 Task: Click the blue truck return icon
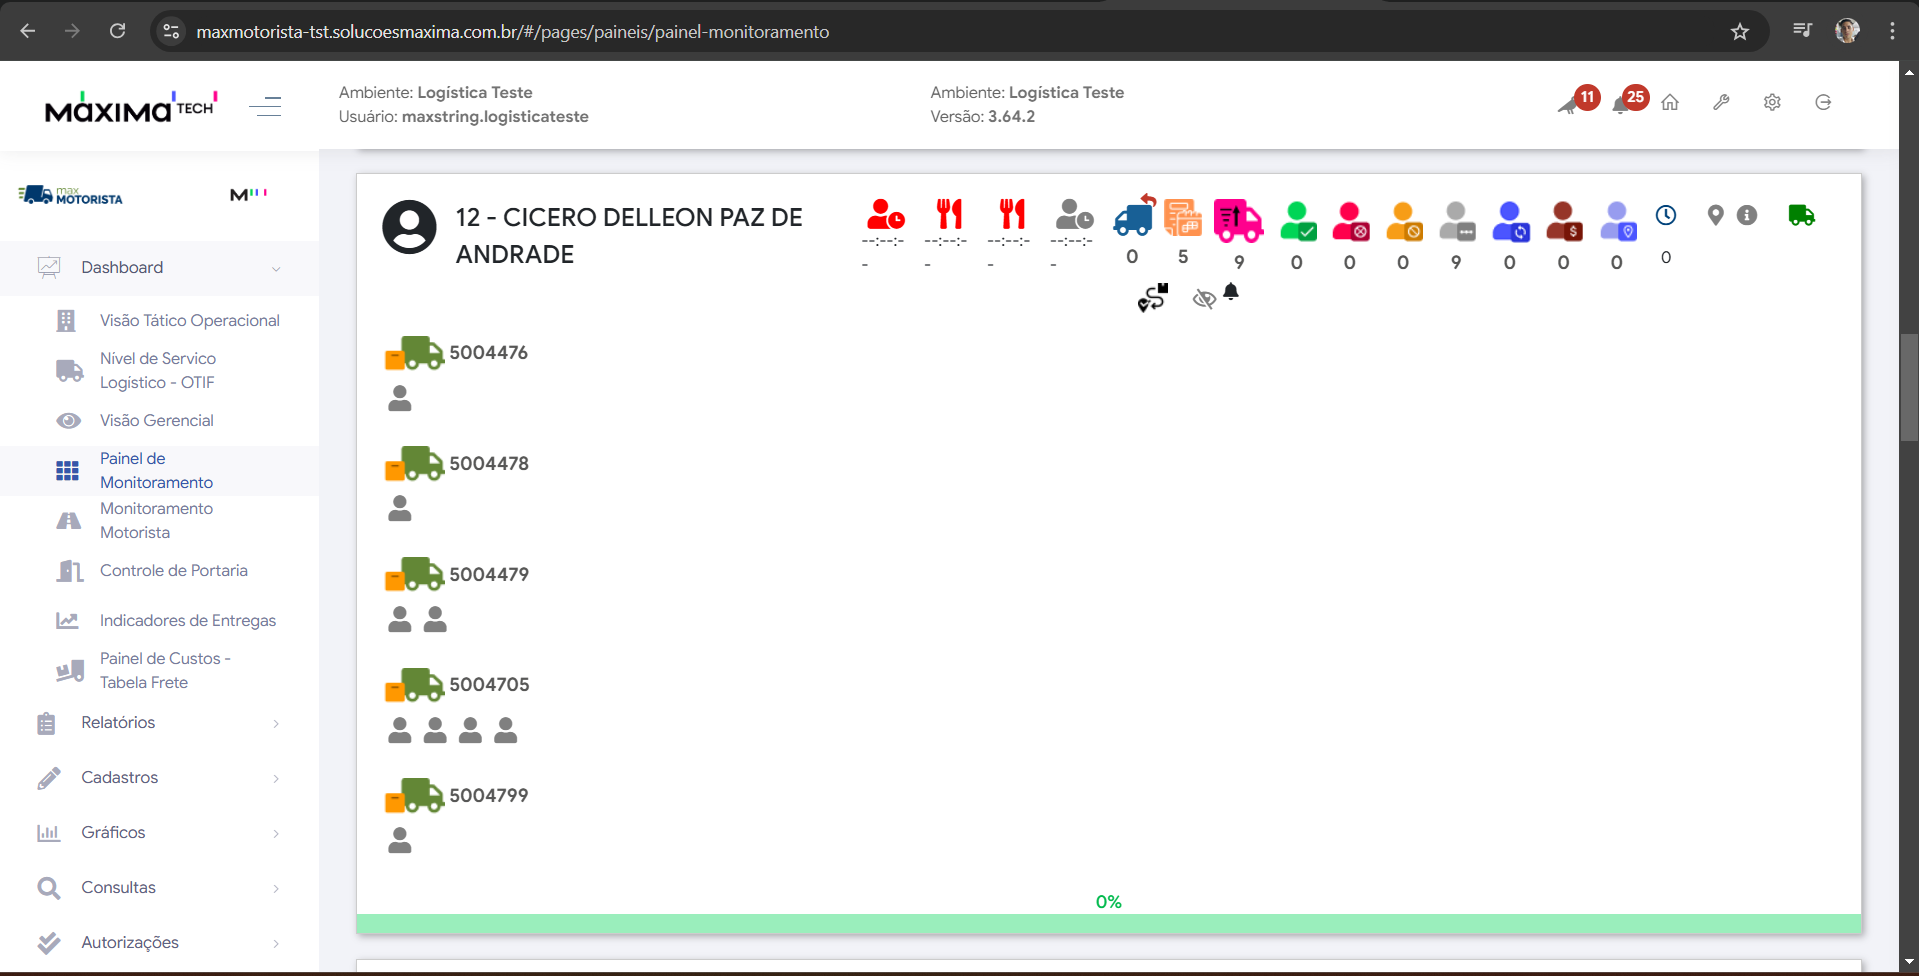coord(1134,215)
